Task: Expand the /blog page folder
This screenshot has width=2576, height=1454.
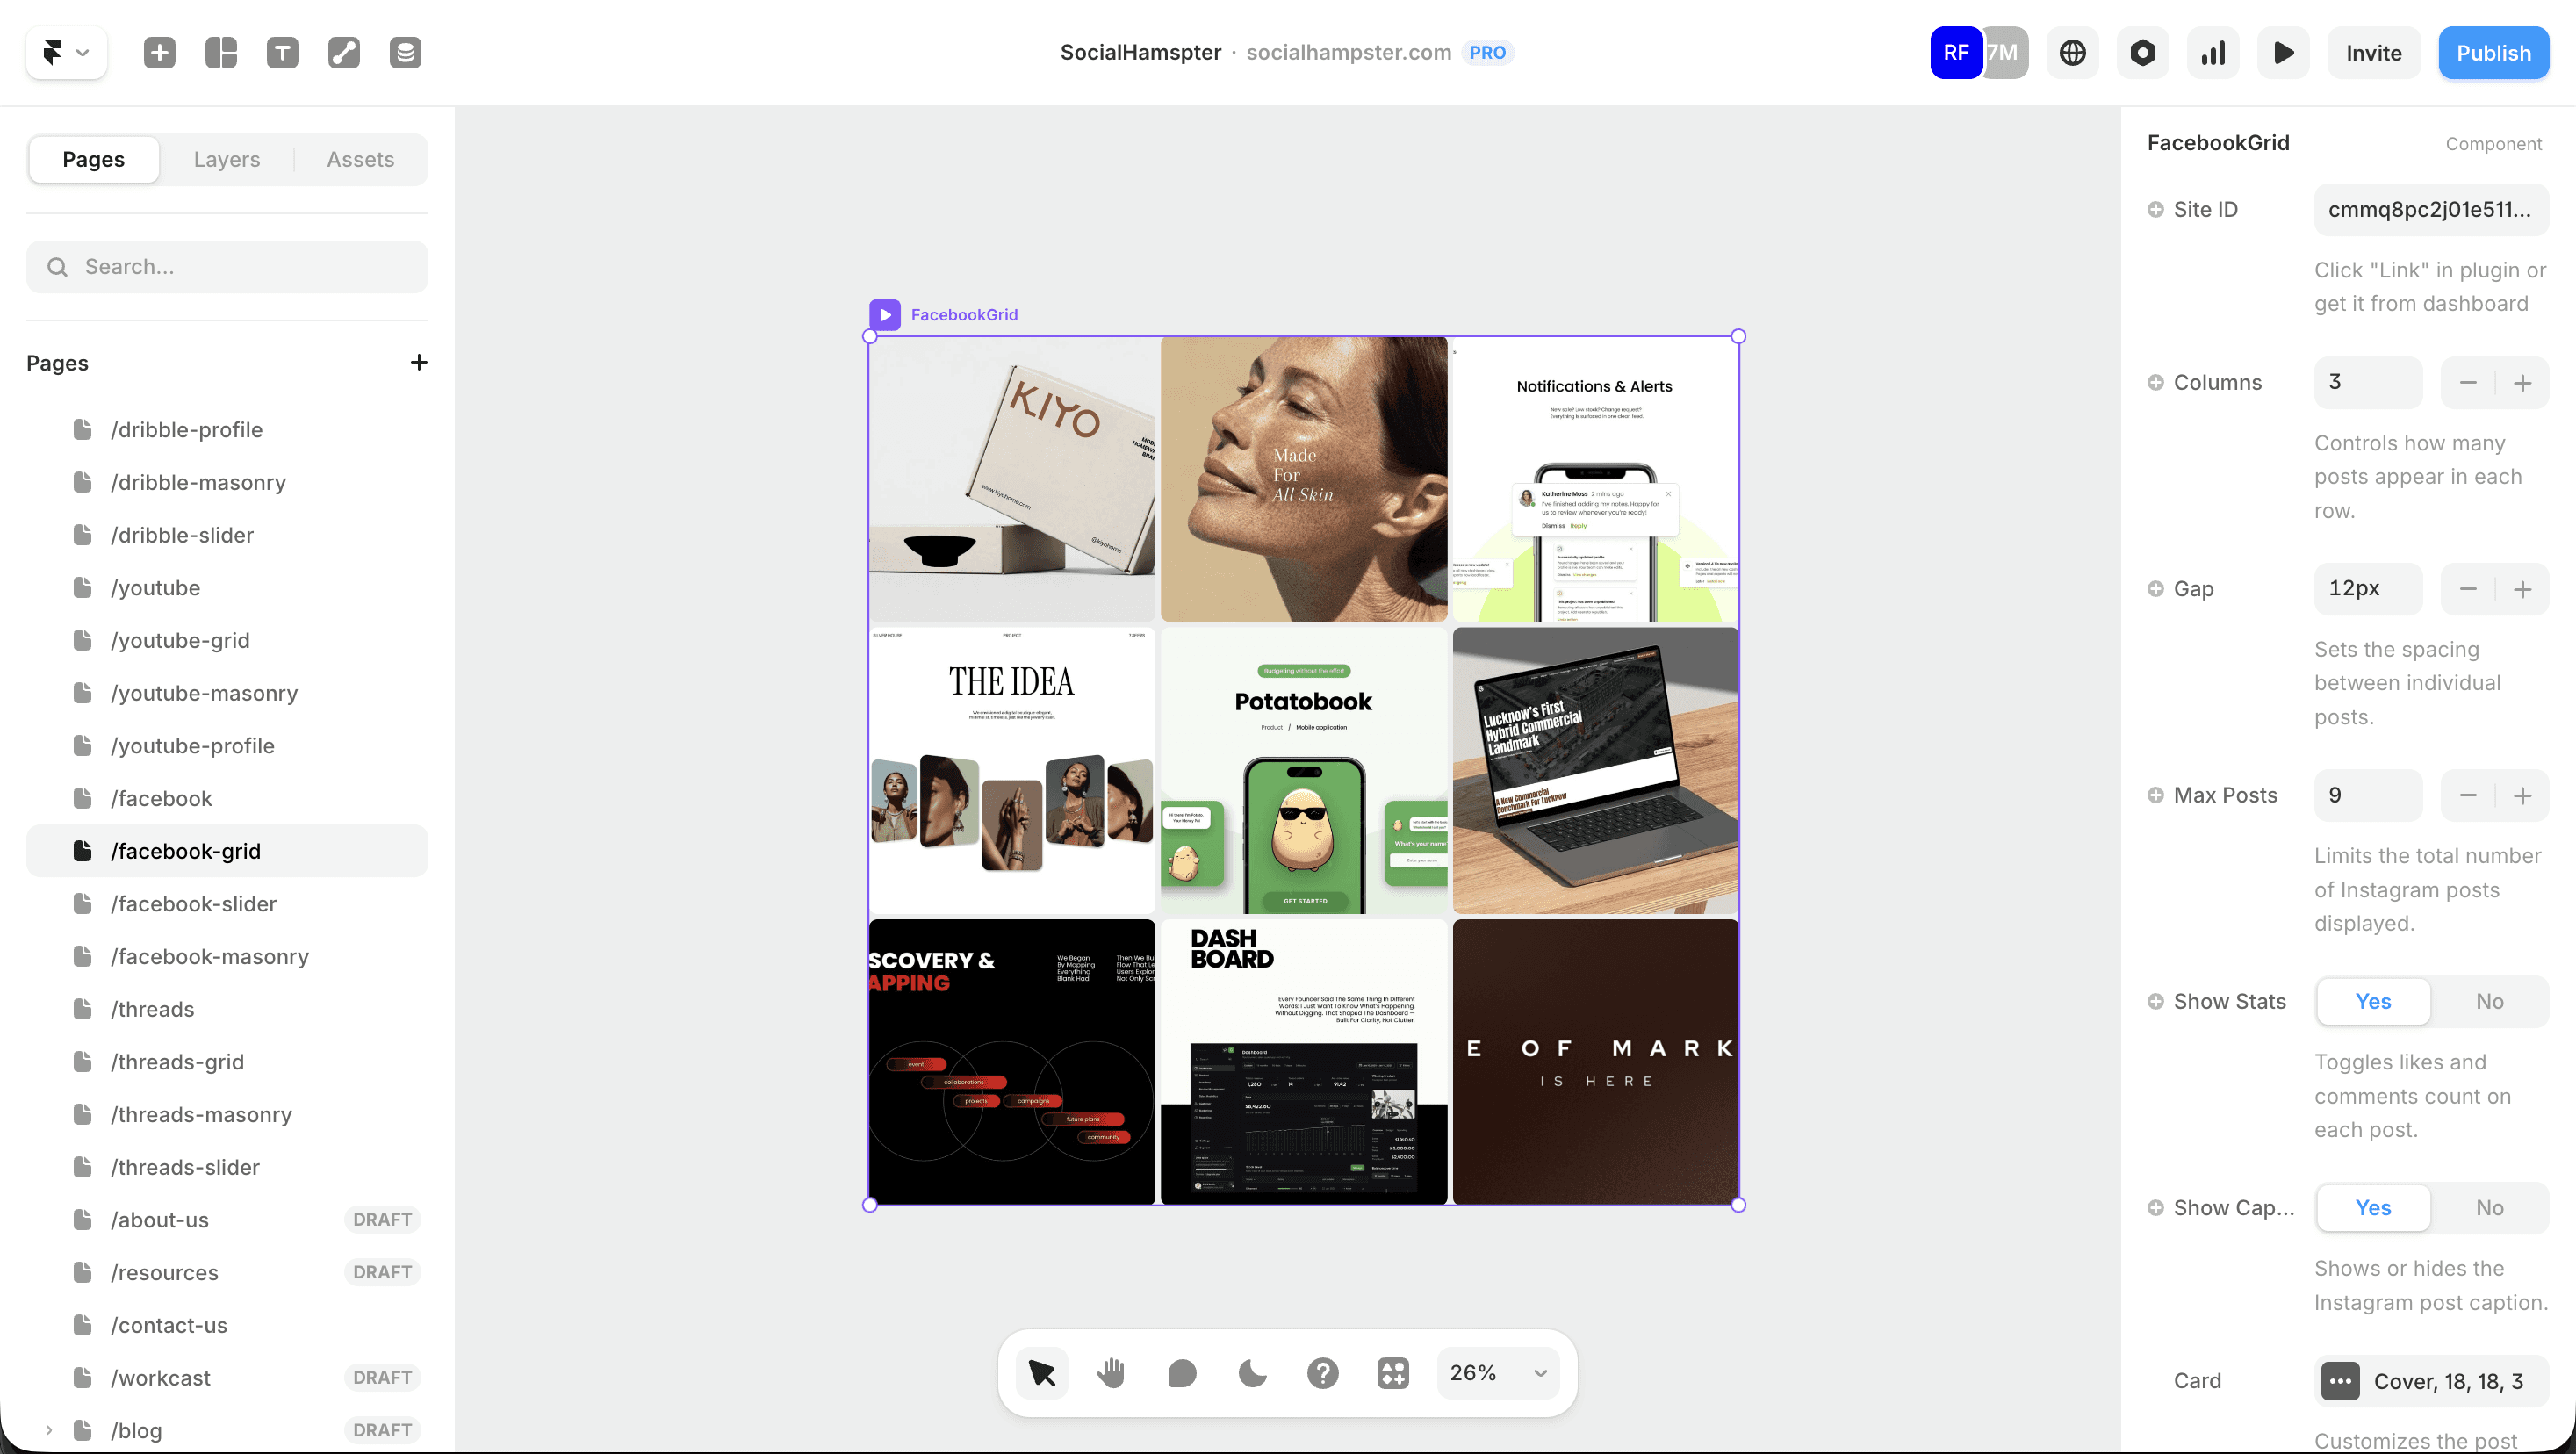Action: (48, 1430)
